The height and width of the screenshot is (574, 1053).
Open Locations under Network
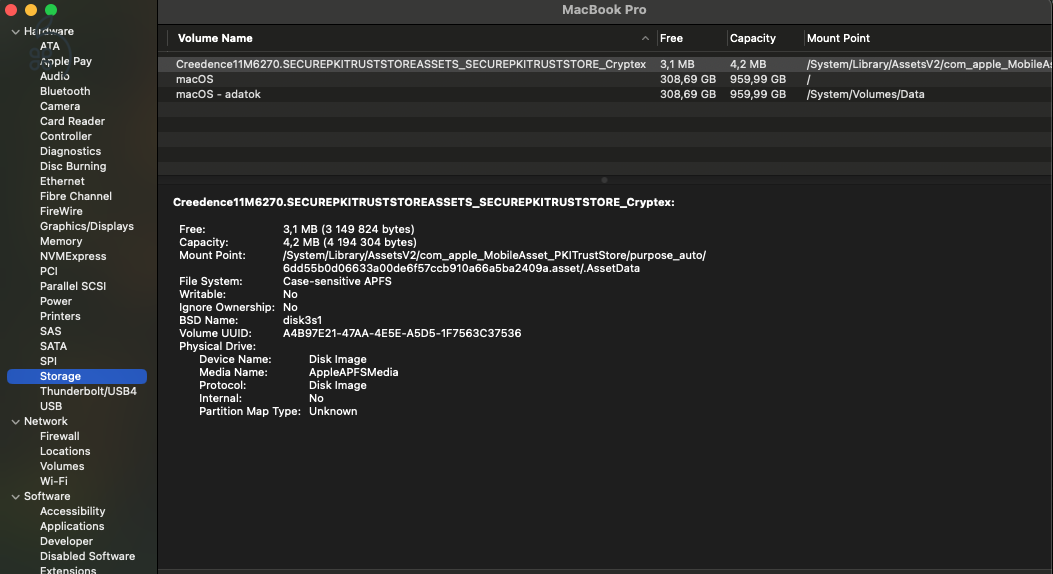(64, 452)
